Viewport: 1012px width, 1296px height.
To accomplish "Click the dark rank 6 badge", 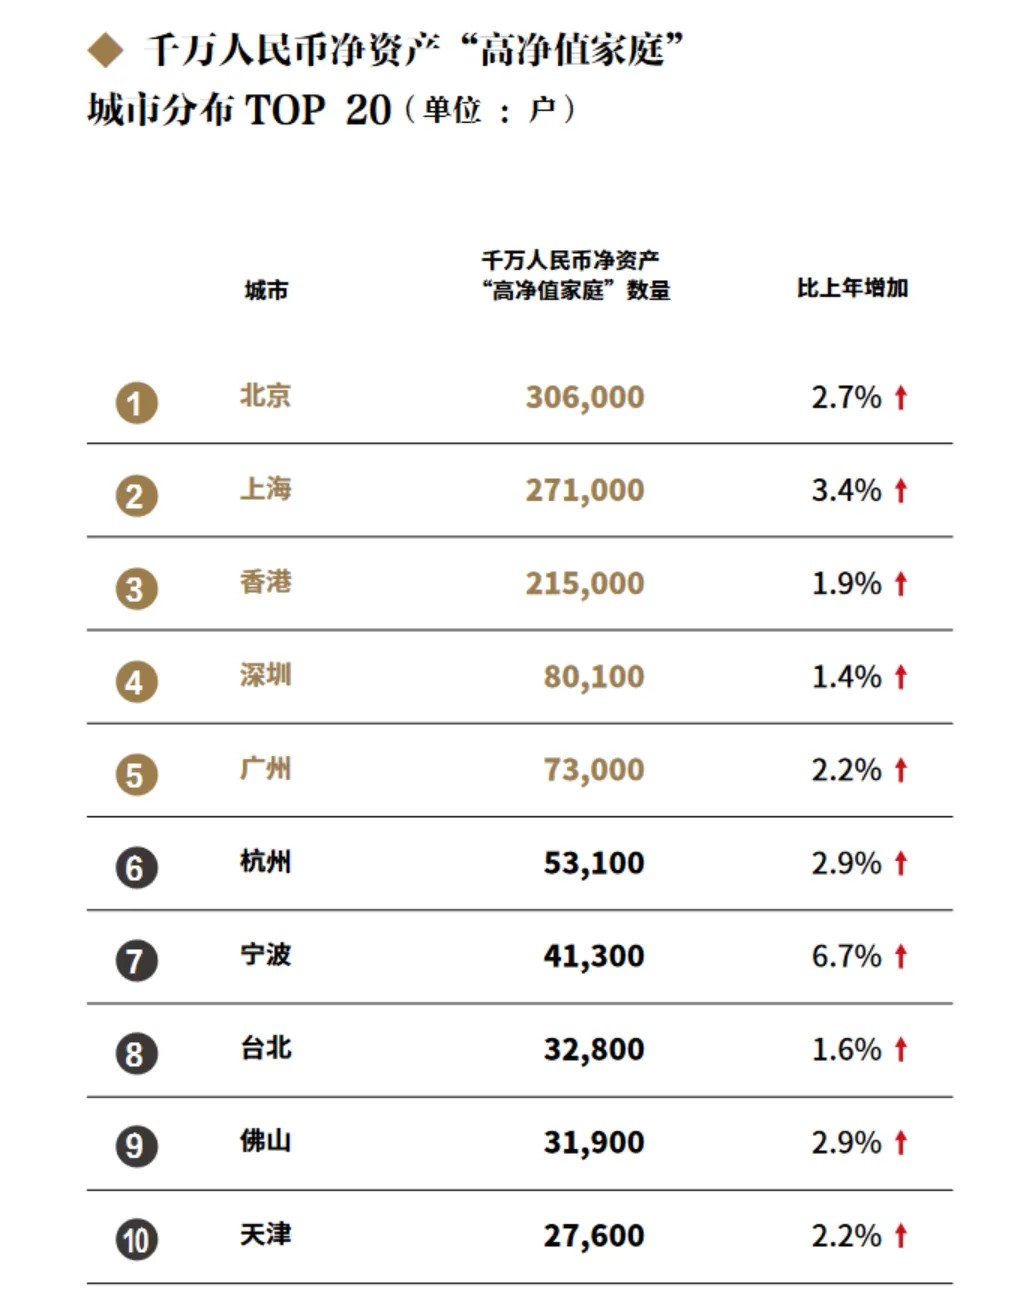I will click(x=136, y=868).
